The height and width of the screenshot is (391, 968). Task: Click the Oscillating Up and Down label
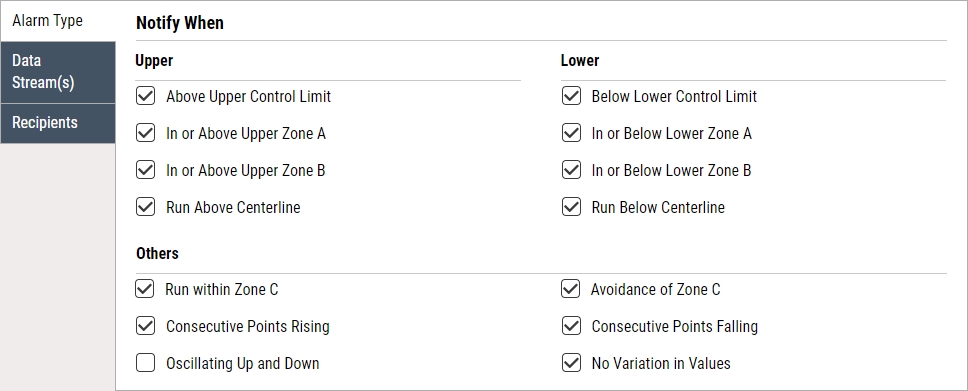tap(243, 364)
